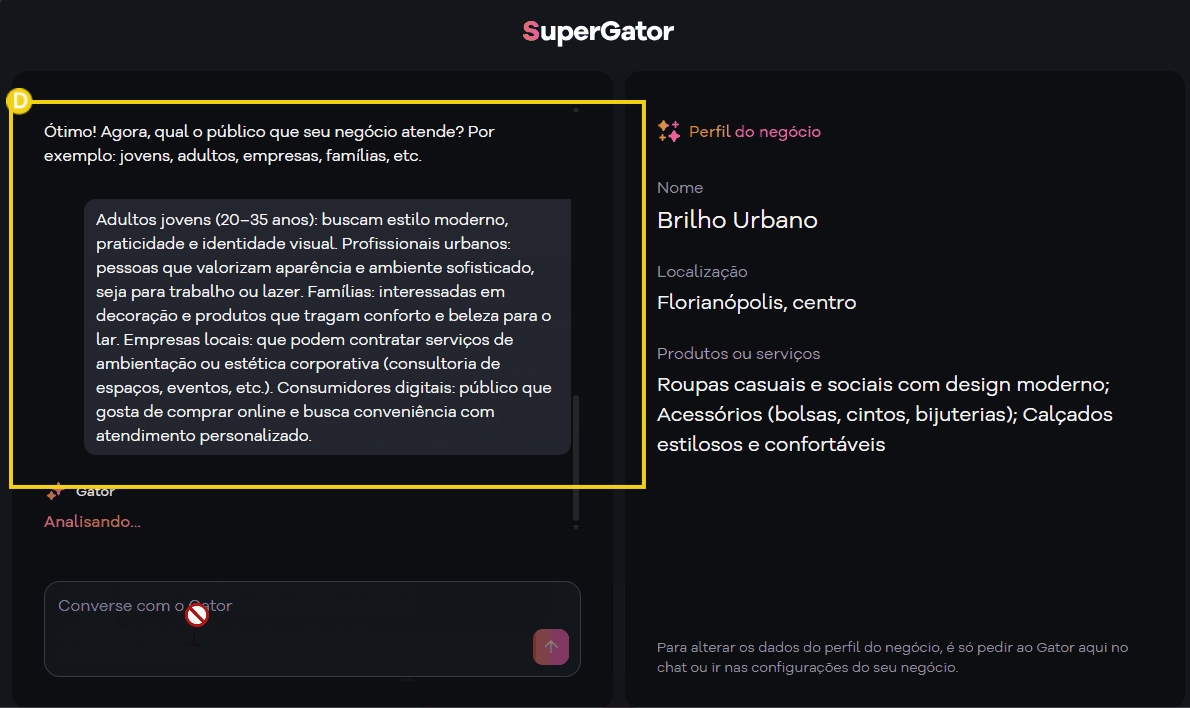Click the Adultos jovens user message bubble

click(x=326, y=327)
